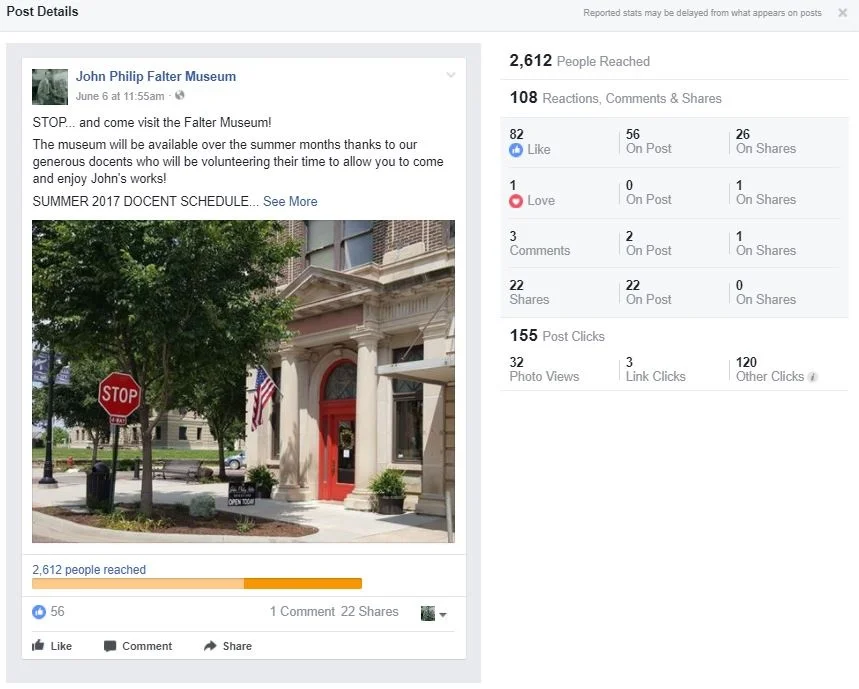Click the organic reach light orange bar

(x=138, y=584)
